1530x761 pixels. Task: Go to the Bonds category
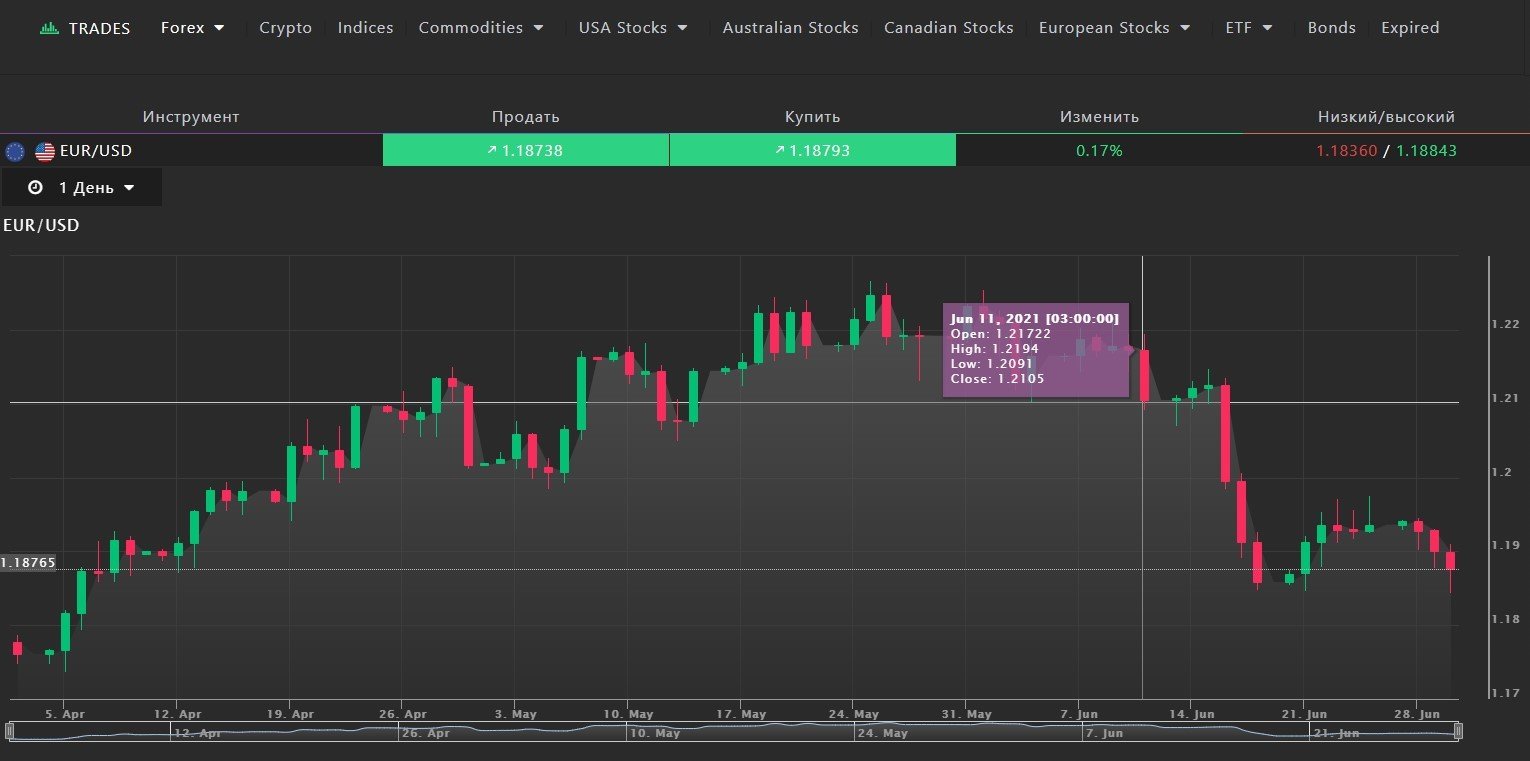click(1331, 28)
